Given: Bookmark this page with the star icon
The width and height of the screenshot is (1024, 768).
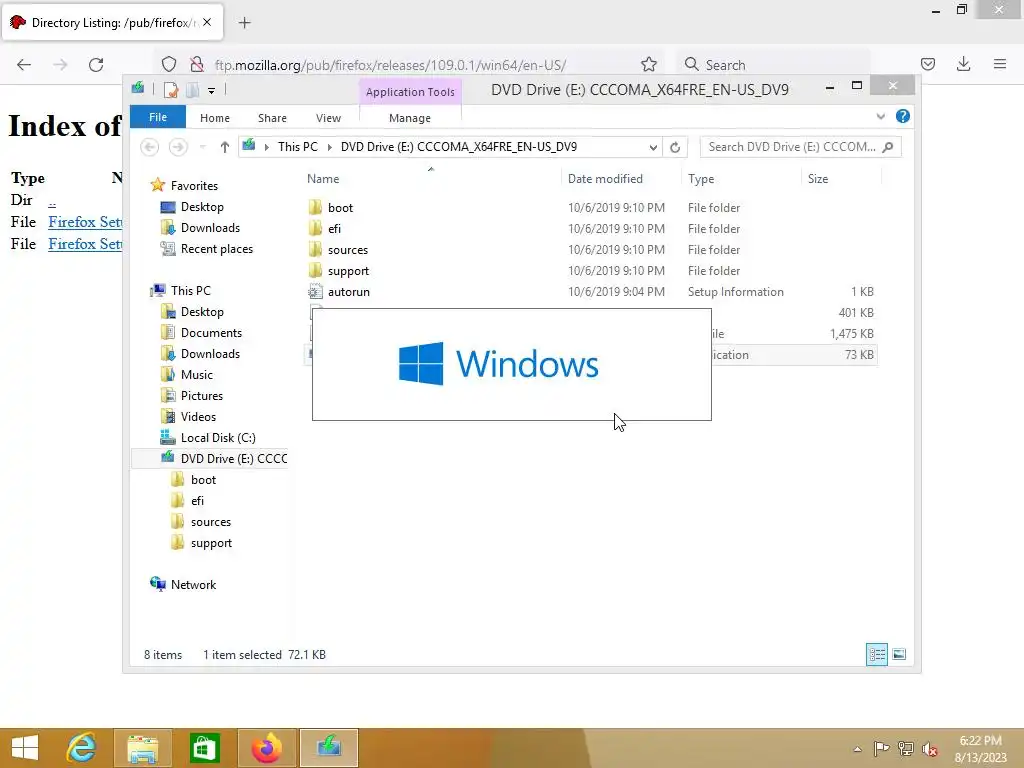Looking at the screenshot, I should click(648, 64).
